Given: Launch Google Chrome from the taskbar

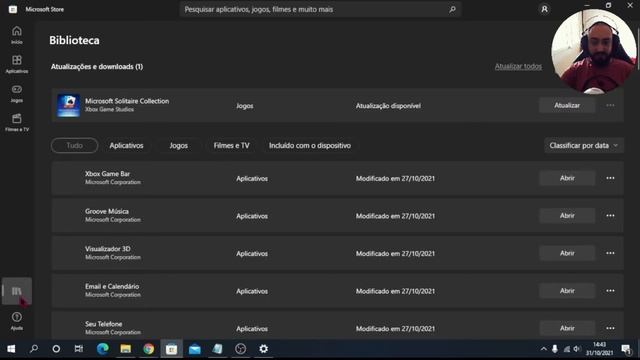Looking at the screenshot, I should [149, 349].
